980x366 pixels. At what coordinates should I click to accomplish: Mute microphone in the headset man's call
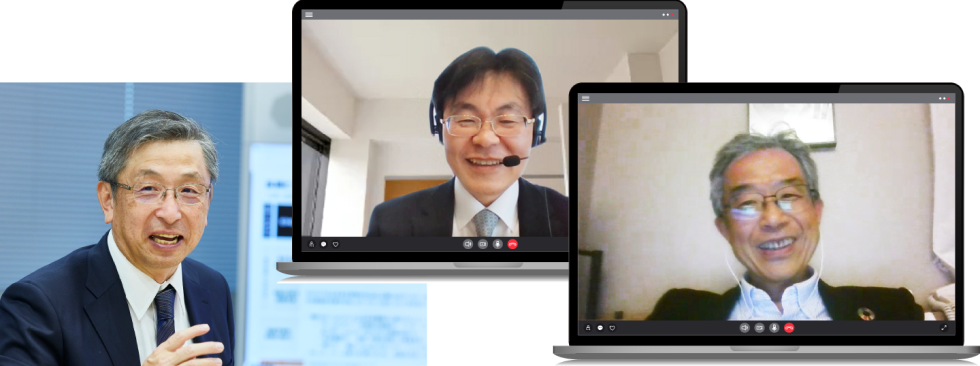(498, 244)
